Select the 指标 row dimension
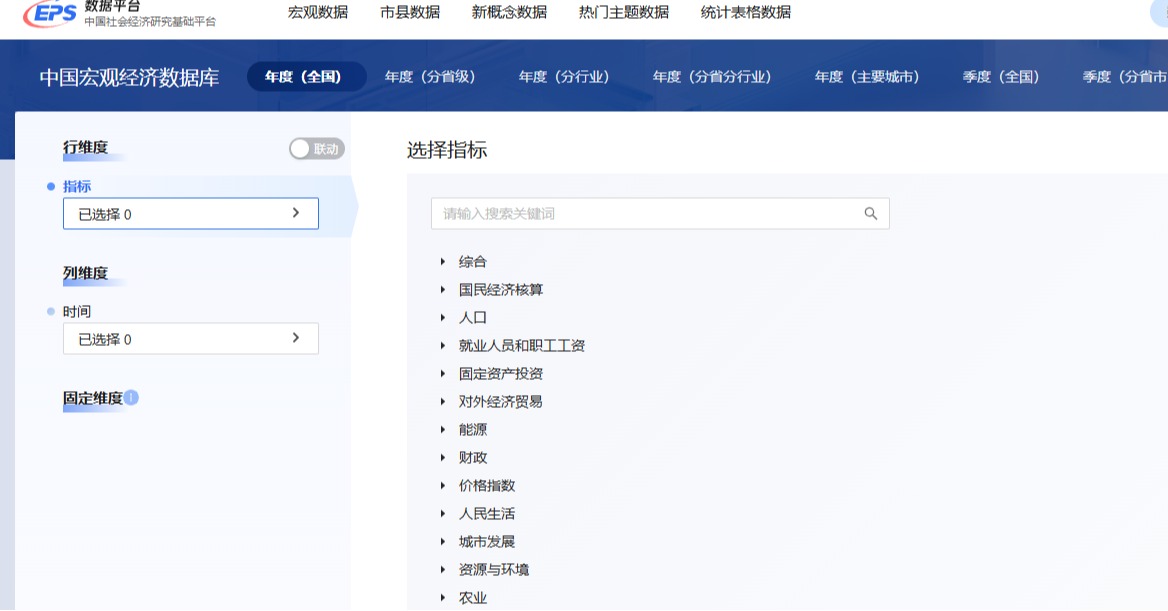Image resolution: width=1168 pixels, height=611 pixels. pyautogui.click(x=77, y=186)
